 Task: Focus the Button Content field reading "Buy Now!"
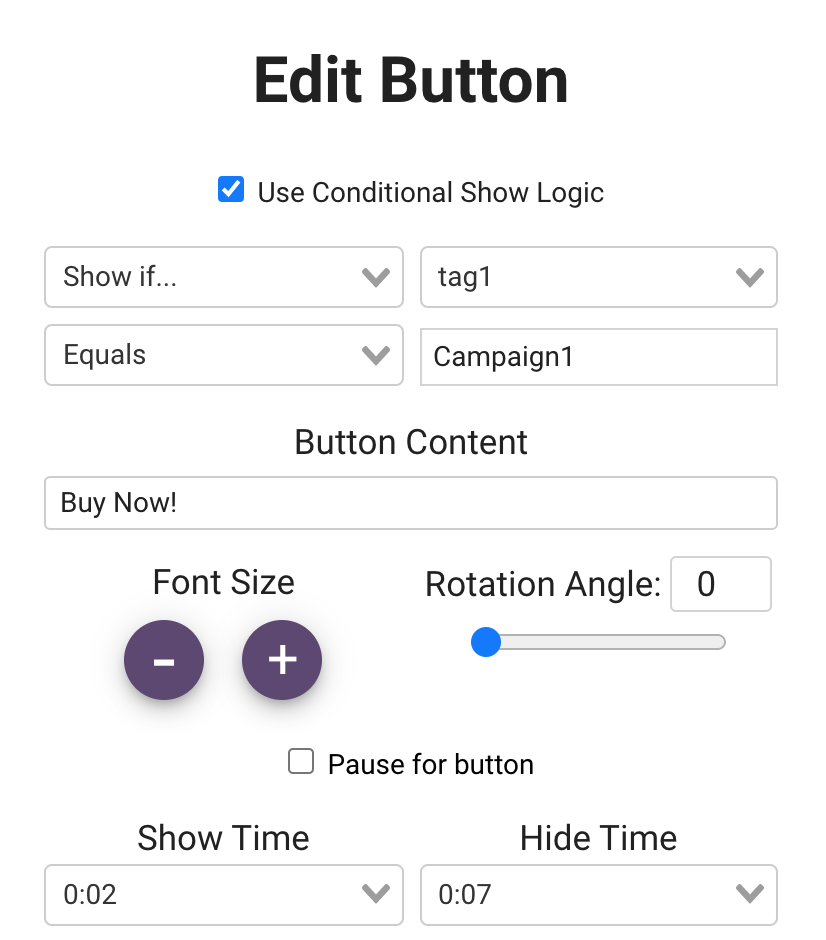pos(410,503)
